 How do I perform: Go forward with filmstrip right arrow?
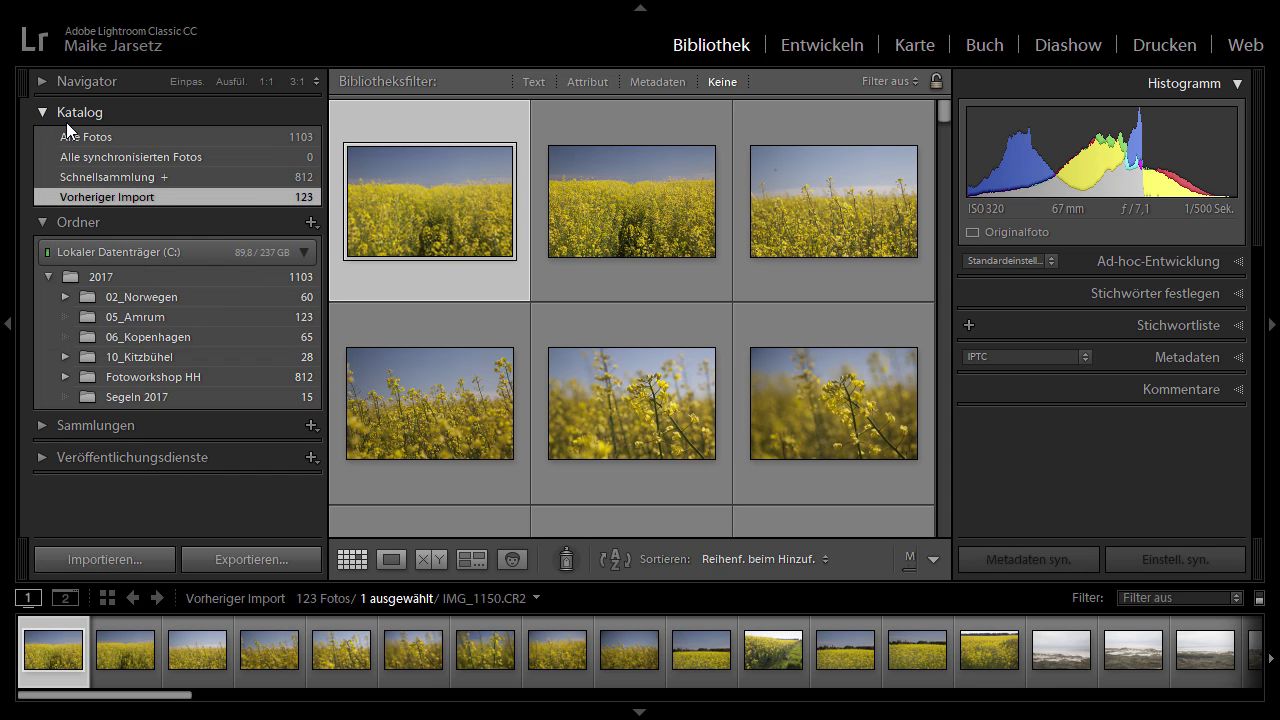157,598
